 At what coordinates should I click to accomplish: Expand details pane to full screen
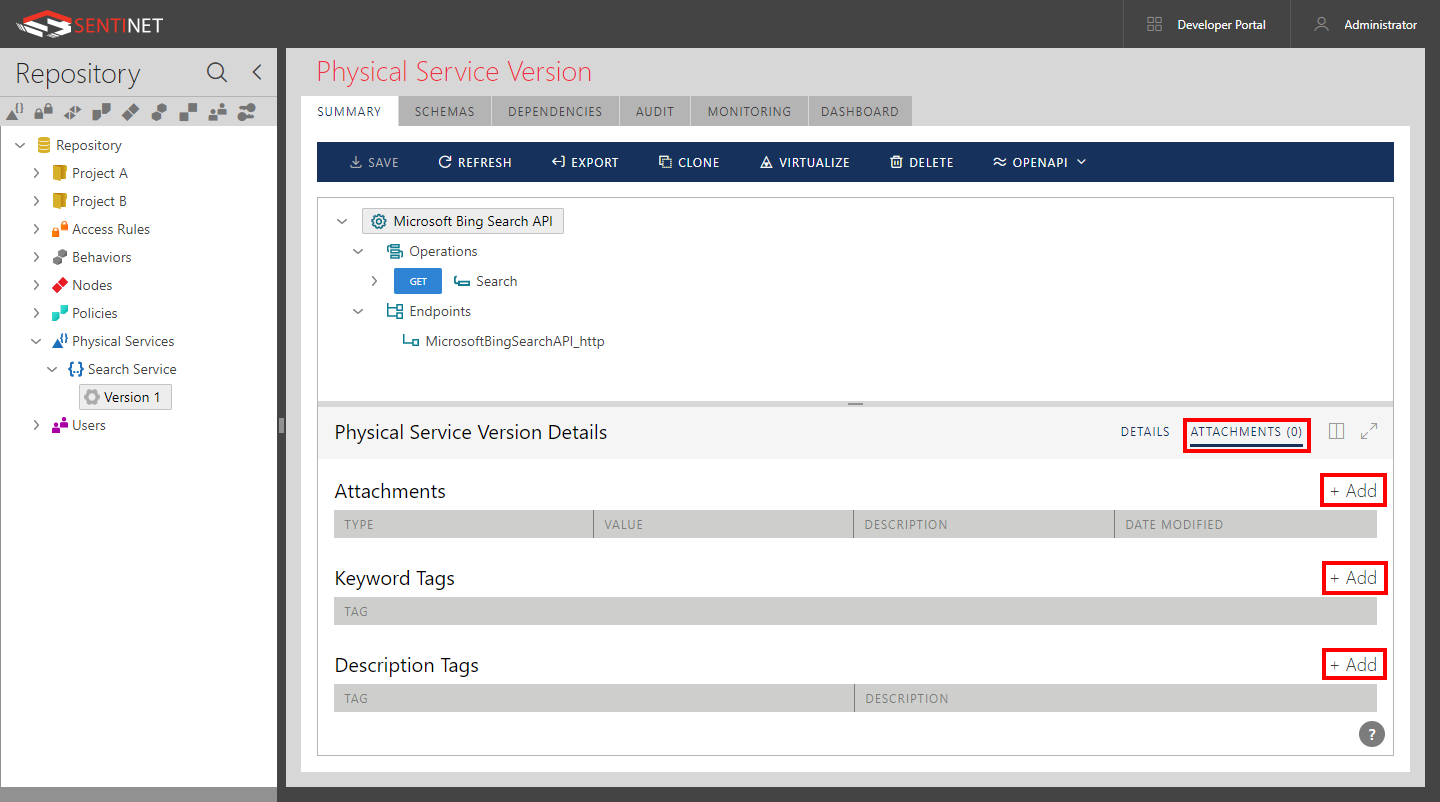[x=1369, y=431]
